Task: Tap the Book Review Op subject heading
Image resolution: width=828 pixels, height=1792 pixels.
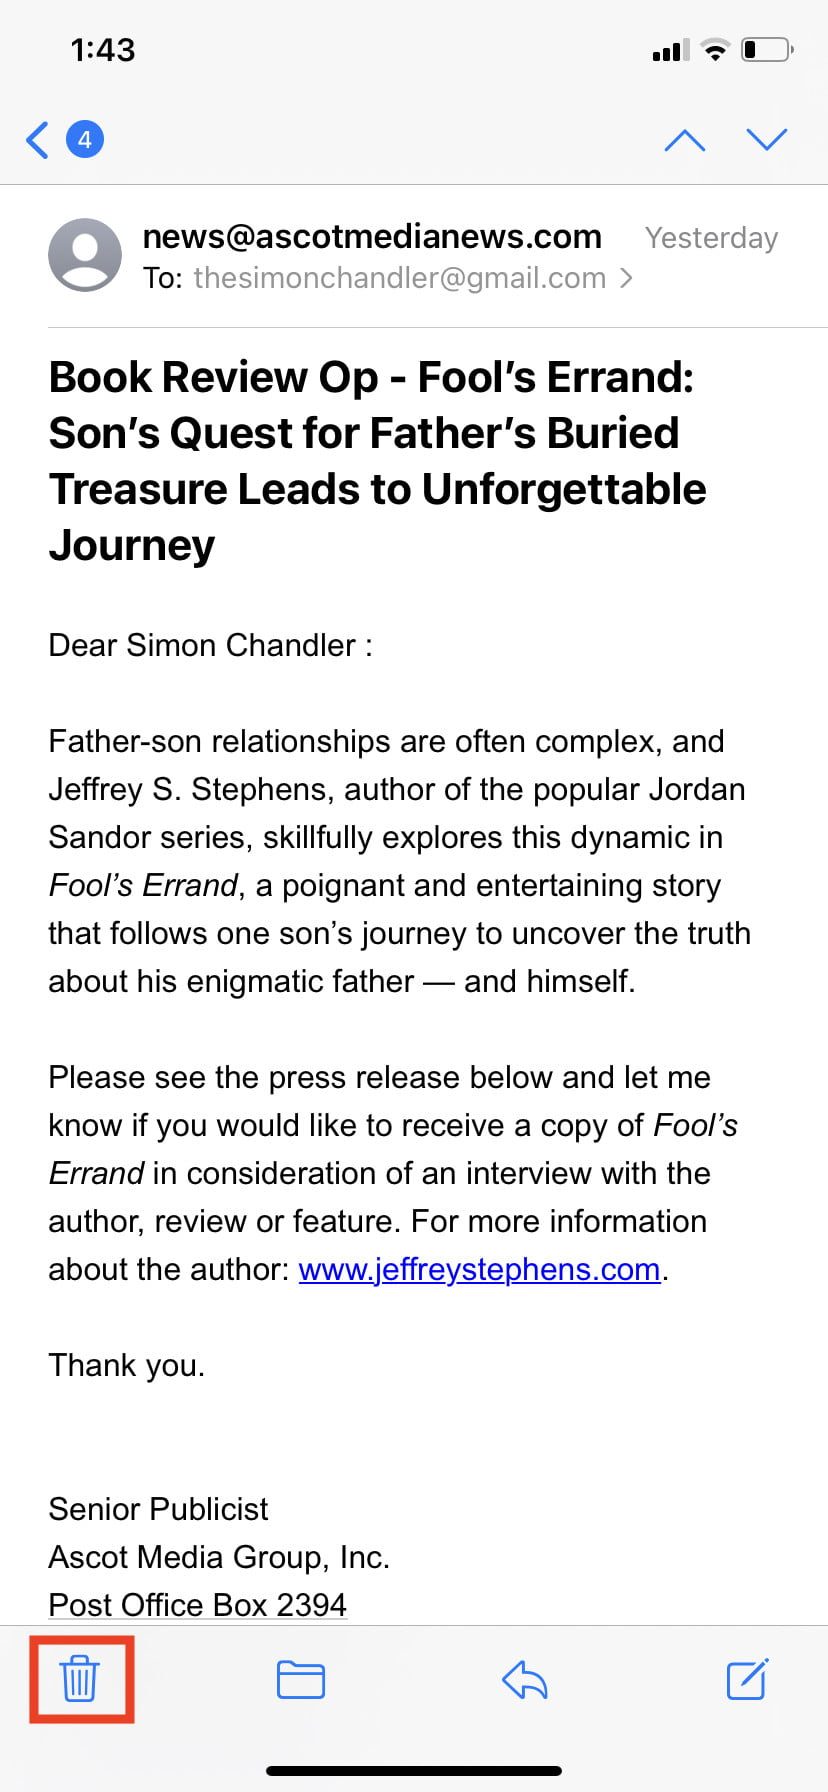Action: click(x=377, y=461)
